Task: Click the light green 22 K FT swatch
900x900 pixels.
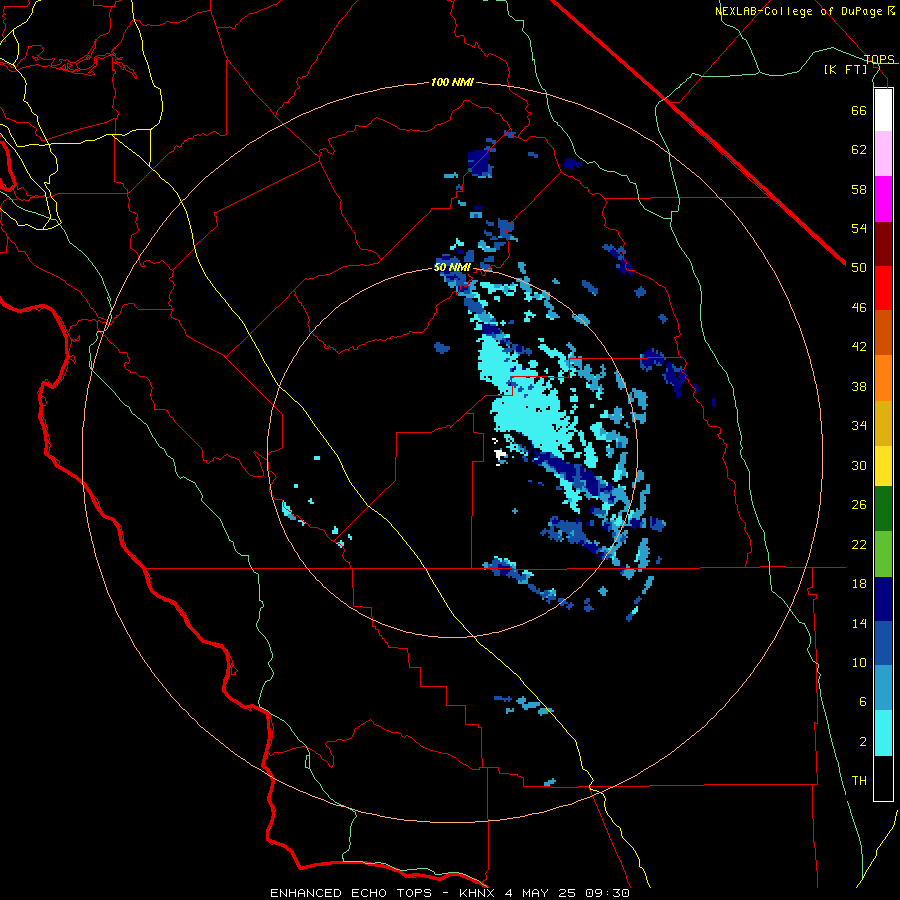Action: (x=883, y=554)
